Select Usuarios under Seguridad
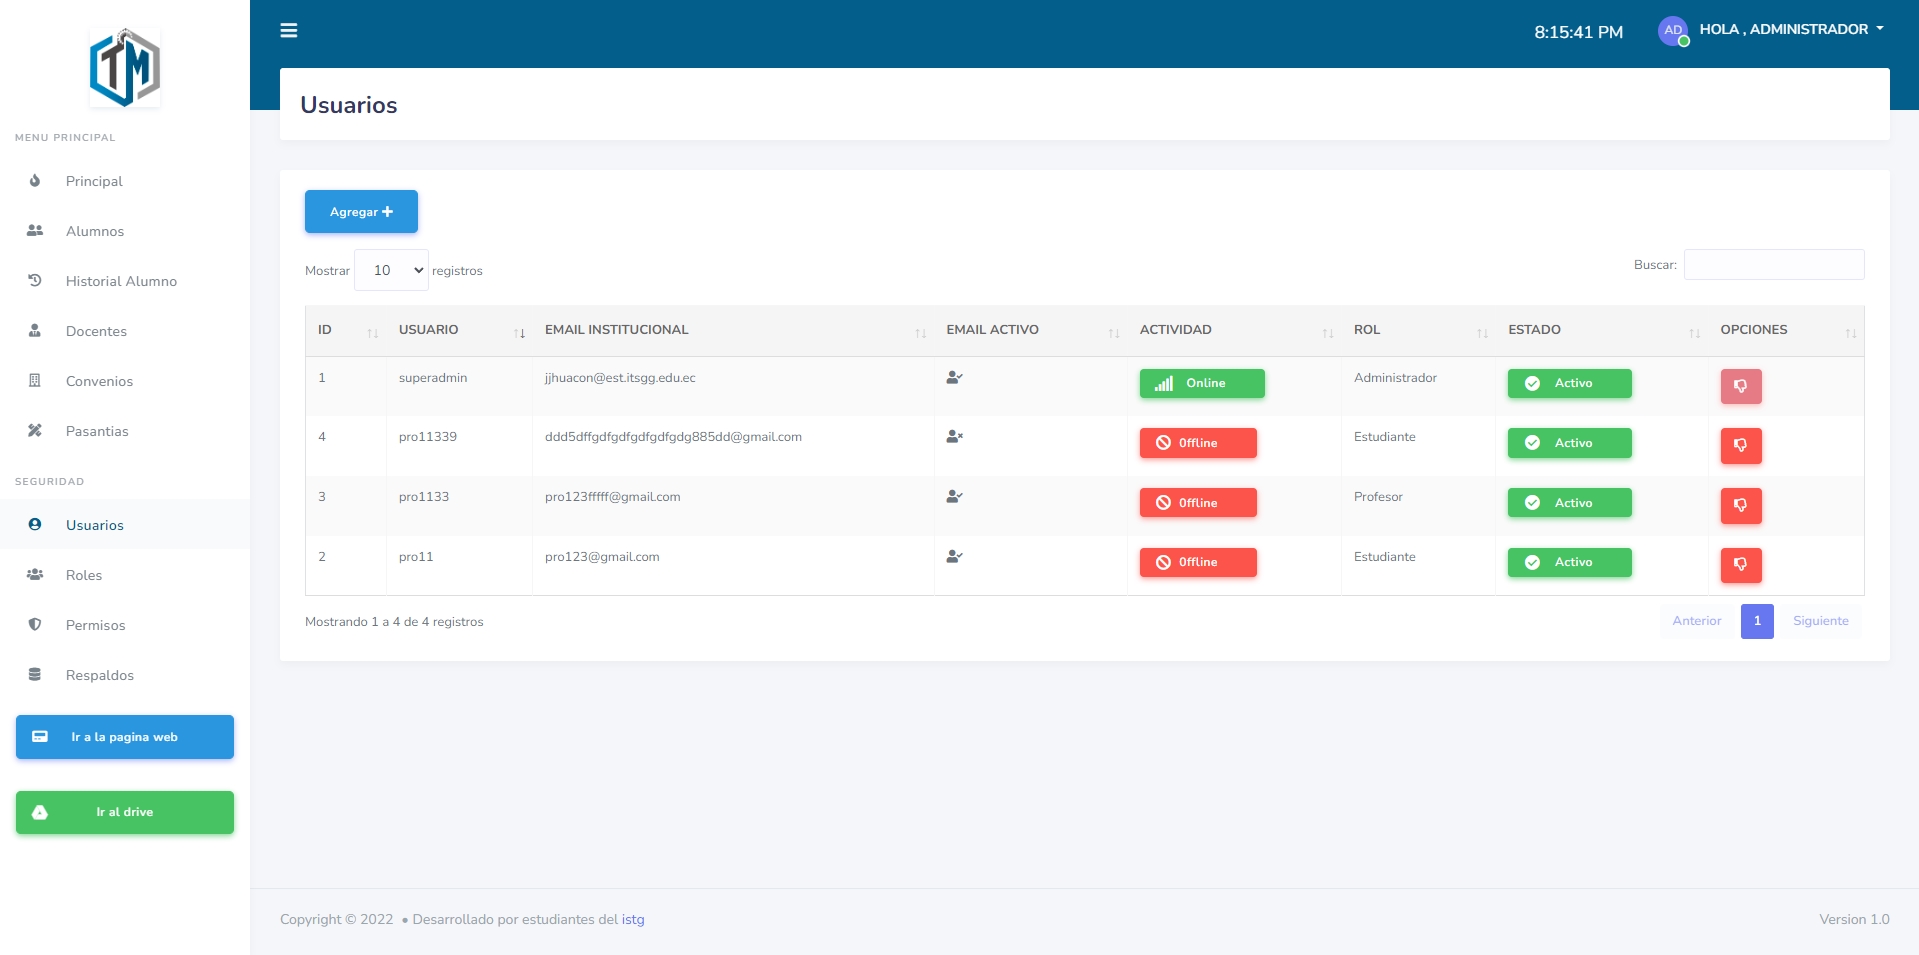 coord(125,525)
